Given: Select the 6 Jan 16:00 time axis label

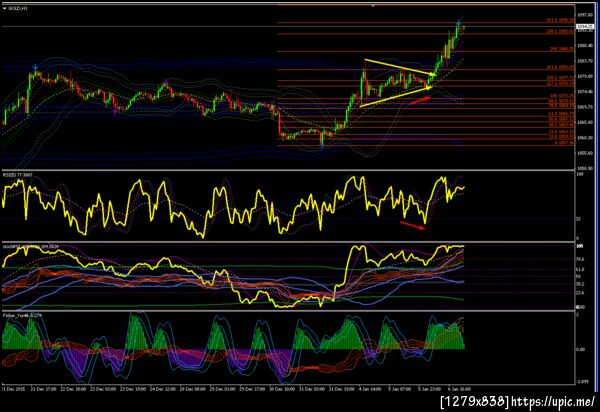Looking at the screenshot, I should coord(459,389).
